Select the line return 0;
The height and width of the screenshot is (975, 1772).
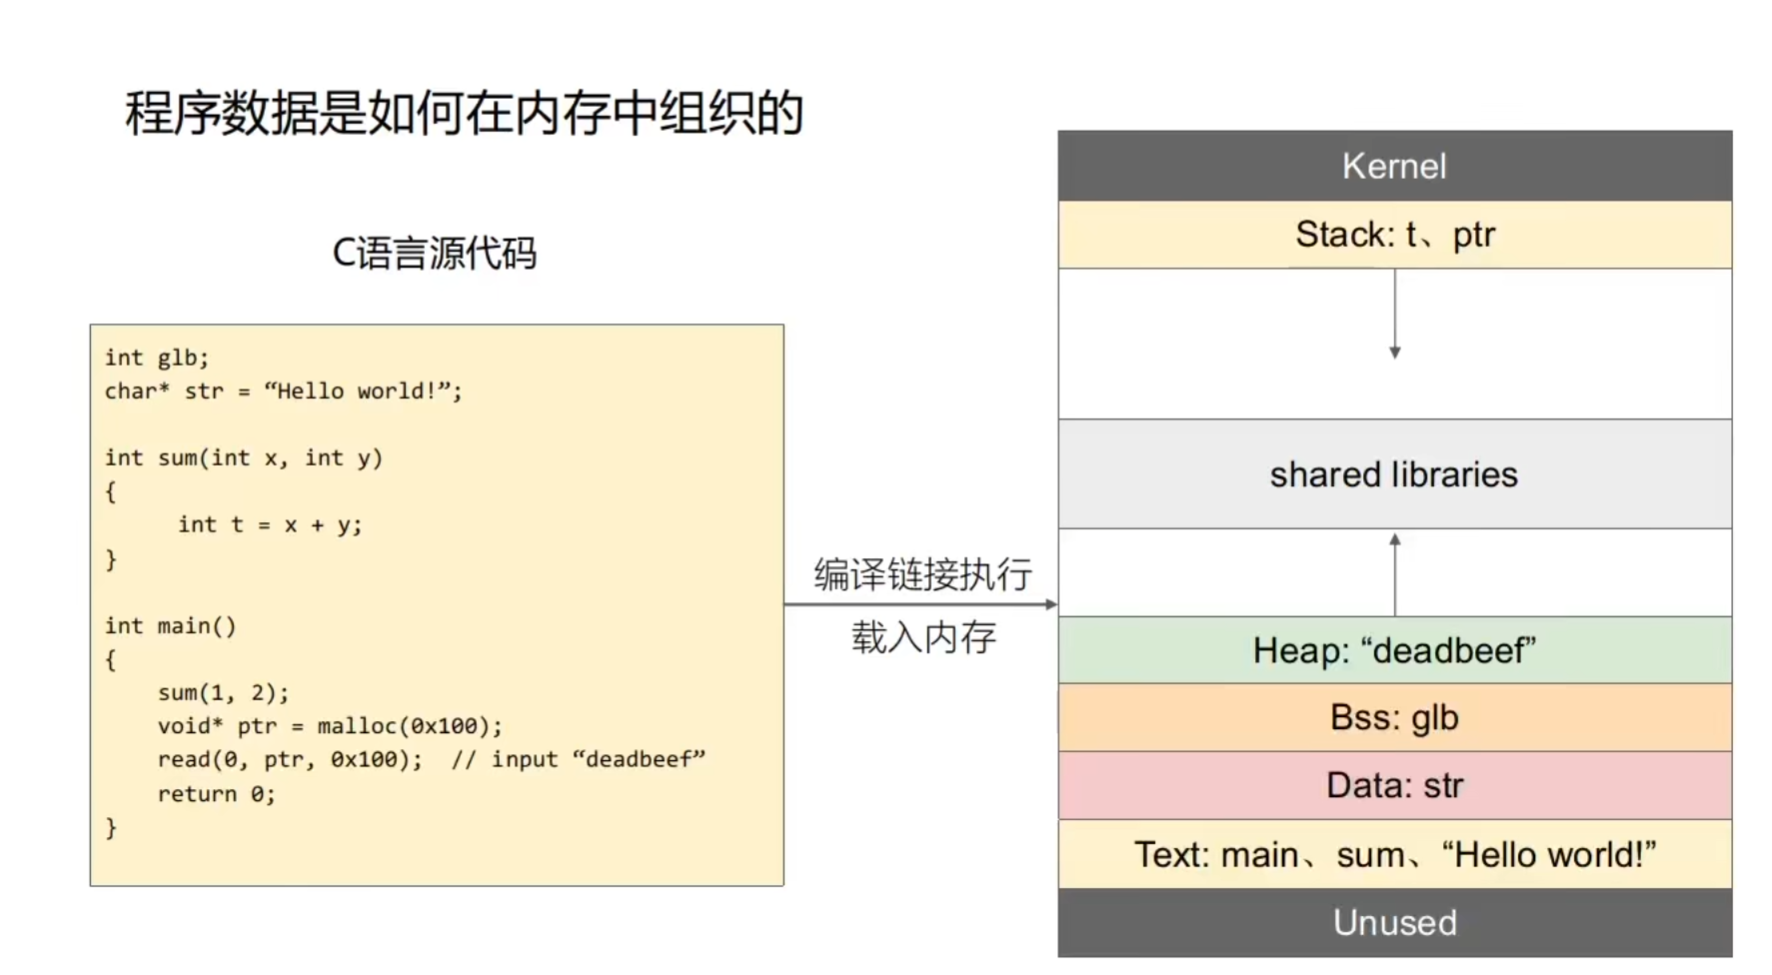[x=216, y=794]
